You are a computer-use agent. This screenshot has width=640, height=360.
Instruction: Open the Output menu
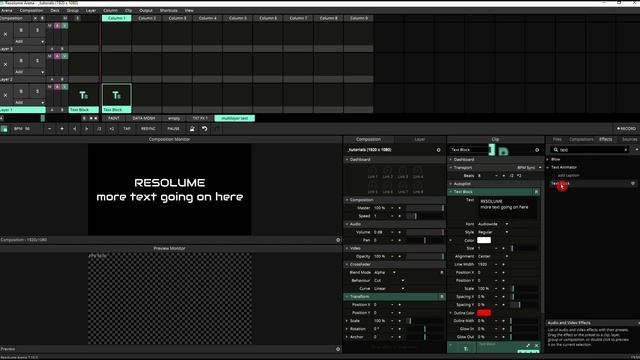coord(146,11)
